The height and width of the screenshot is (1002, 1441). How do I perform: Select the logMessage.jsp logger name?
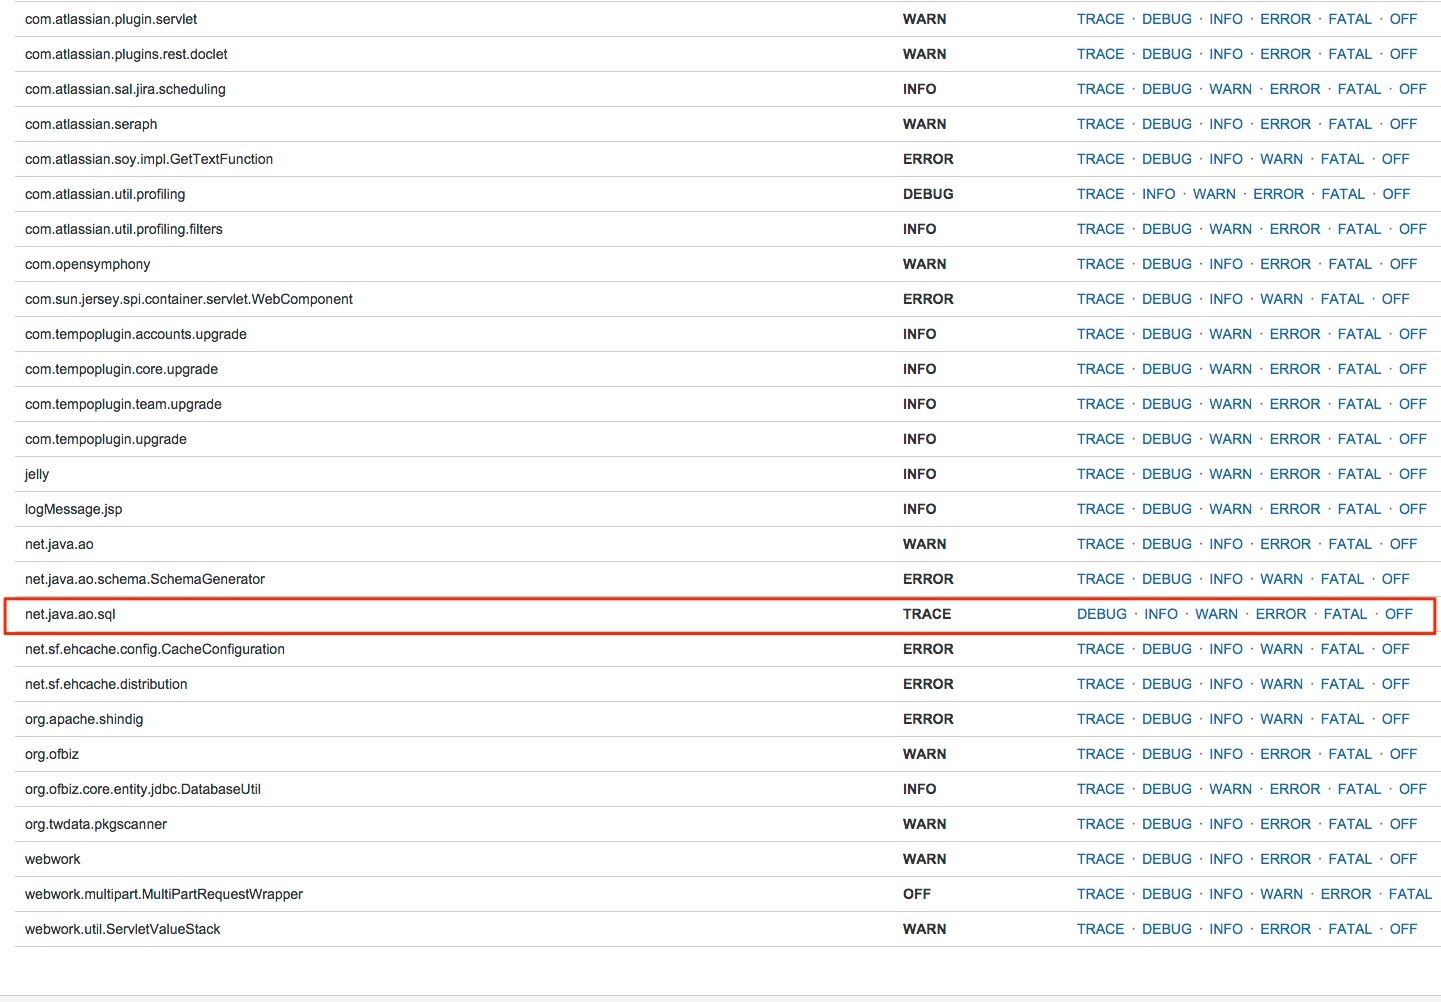point(73,509)
